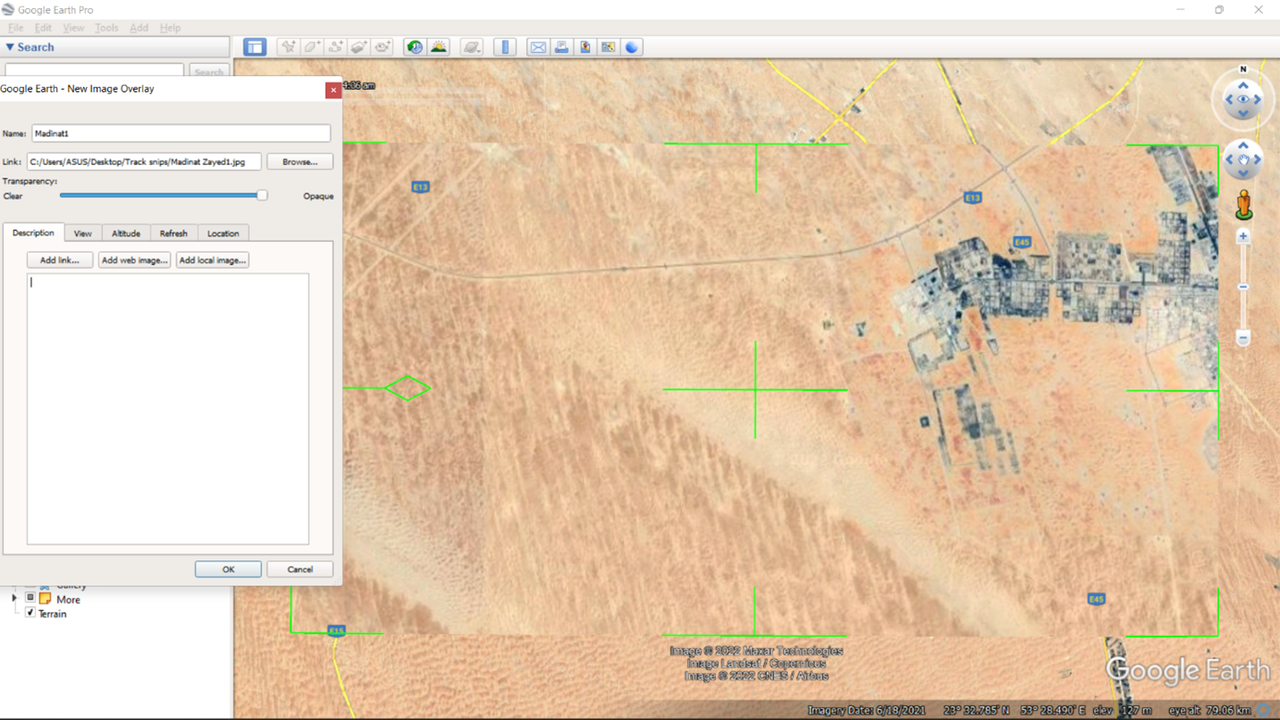The image size is (1280, 720).
Task: Click the green diamond rotation handle on overlay
Action: (408, 388)
